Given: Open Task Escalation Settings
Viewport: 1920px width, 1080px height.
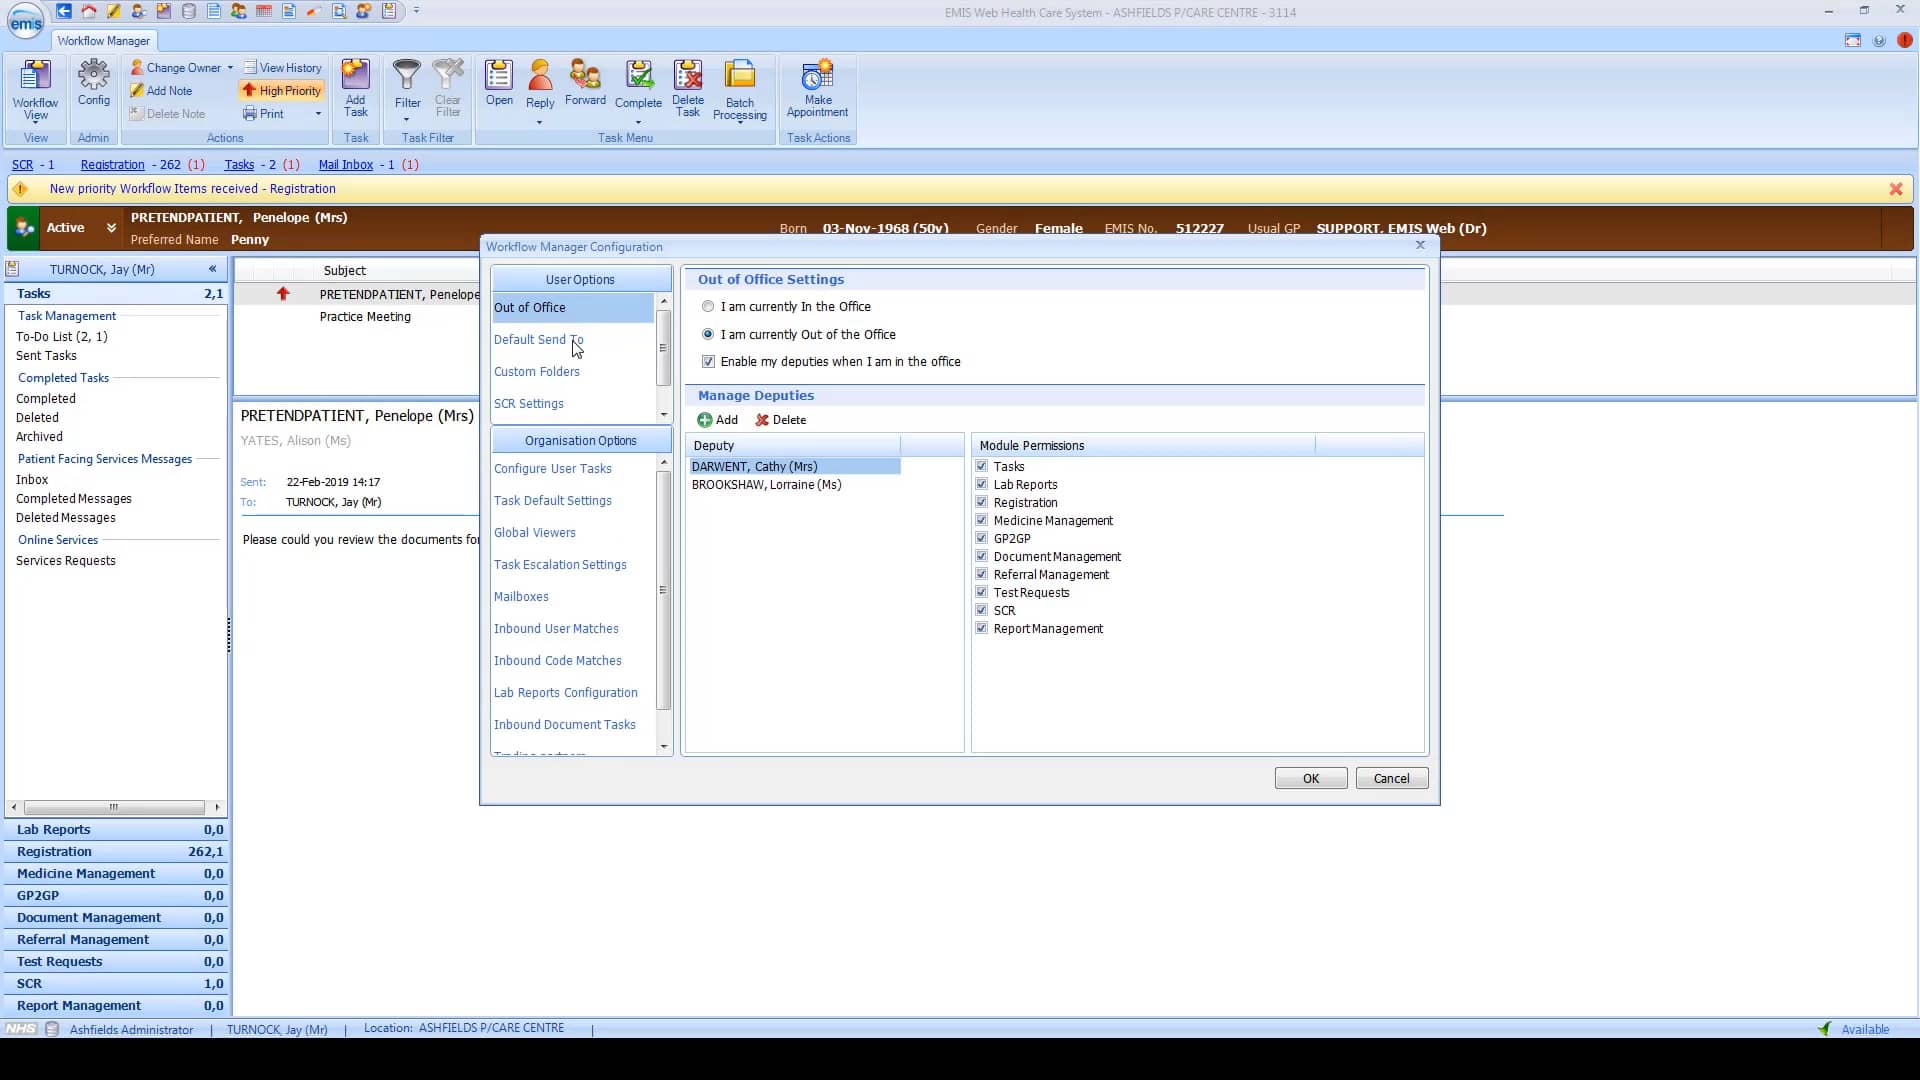Looking at the screenshot, I should click(x=560, y=564).
